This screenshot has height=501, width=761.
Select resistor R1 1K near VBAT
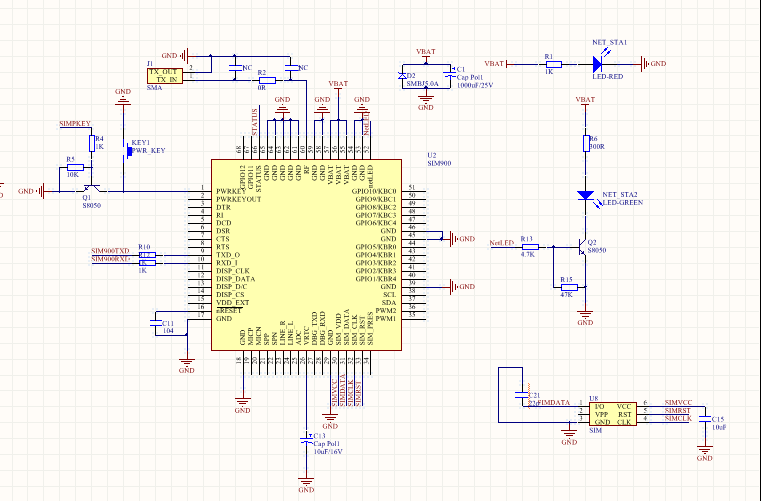(553, 64)
